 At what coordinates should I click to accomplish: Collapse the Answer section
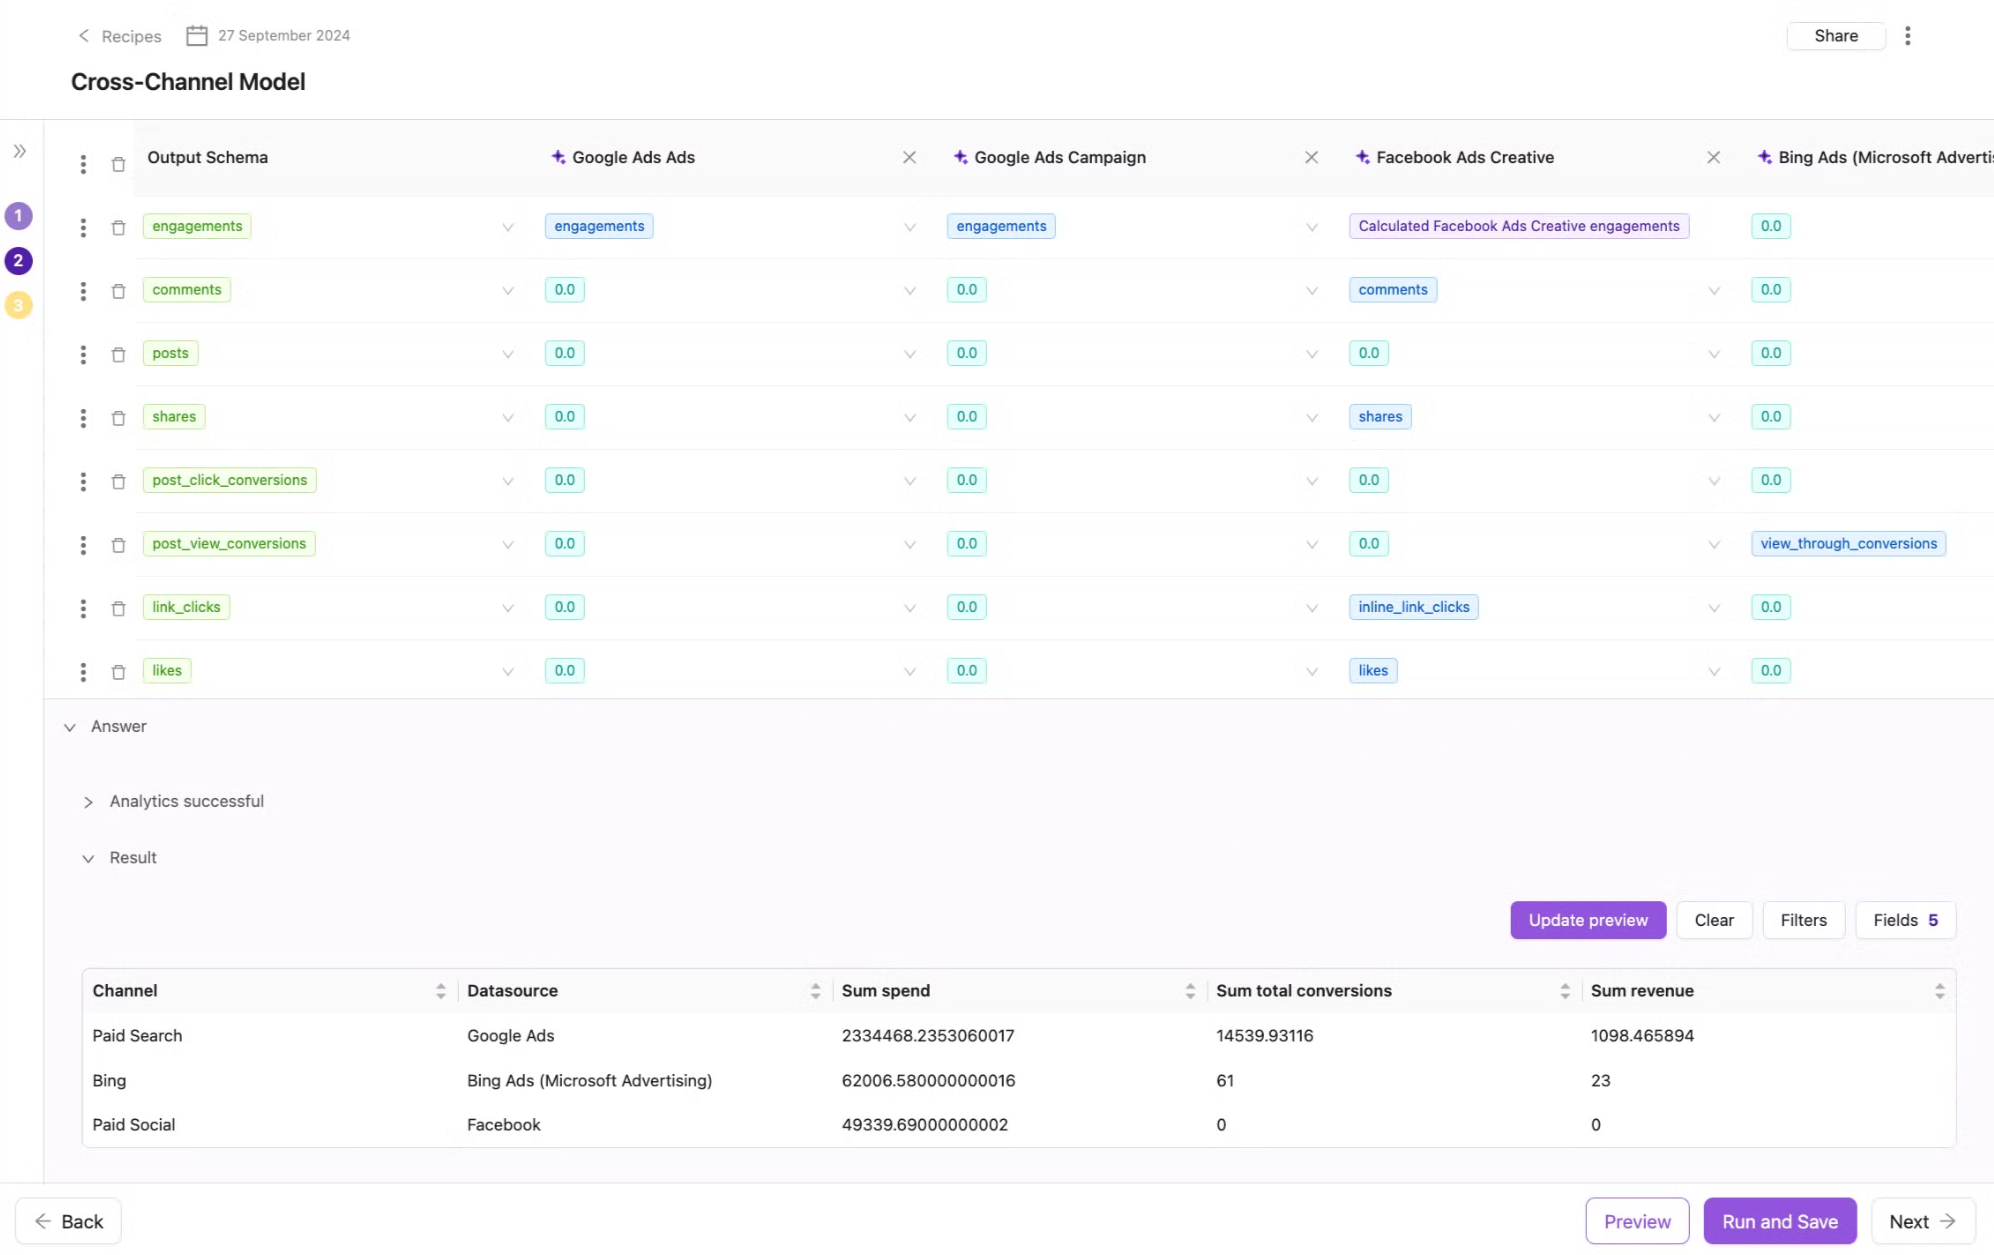(x=70, y=727)
